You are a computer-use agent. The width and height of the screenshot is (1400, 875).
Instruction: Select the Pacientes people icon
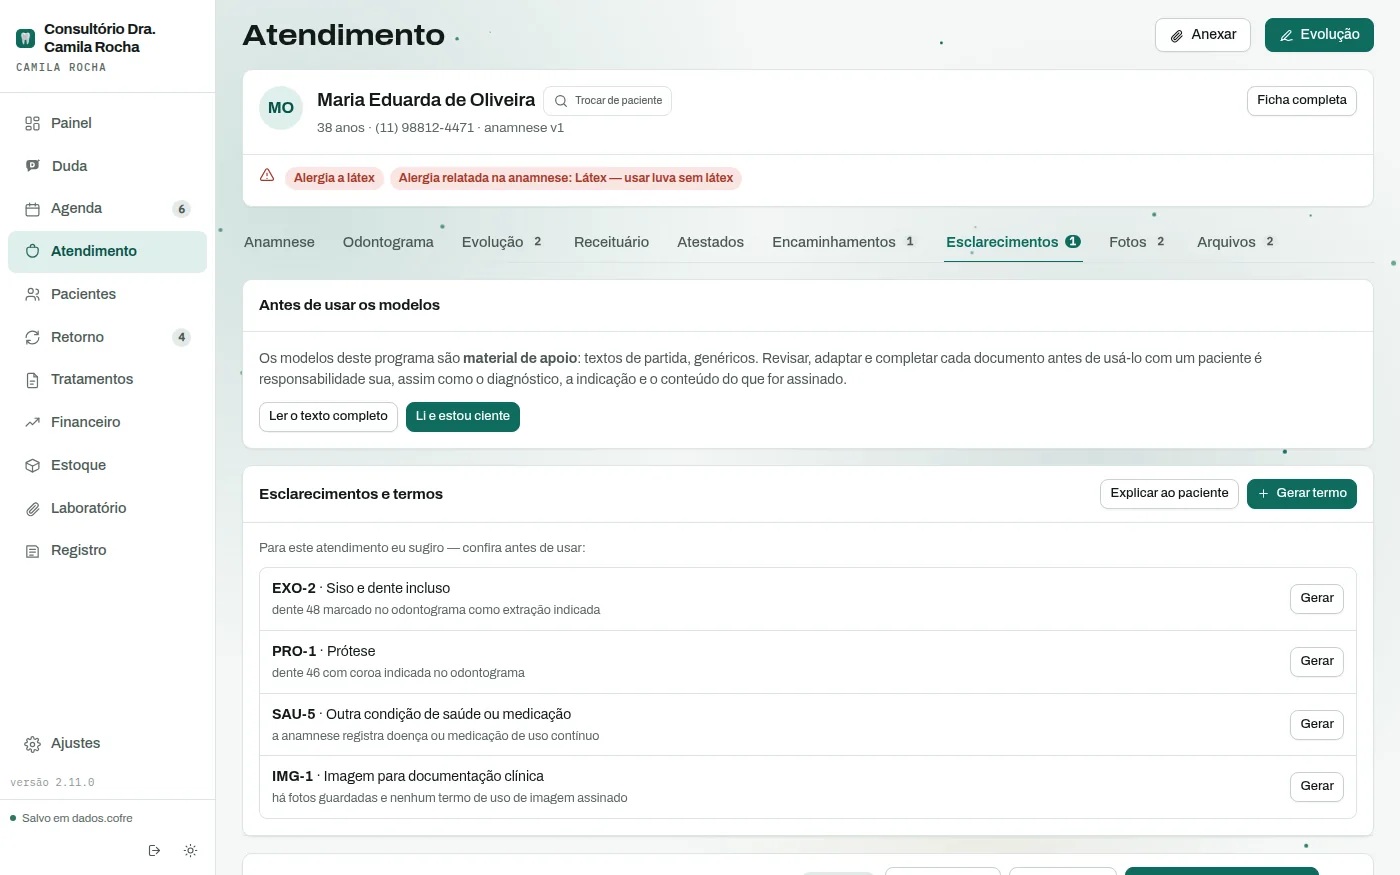32,294
